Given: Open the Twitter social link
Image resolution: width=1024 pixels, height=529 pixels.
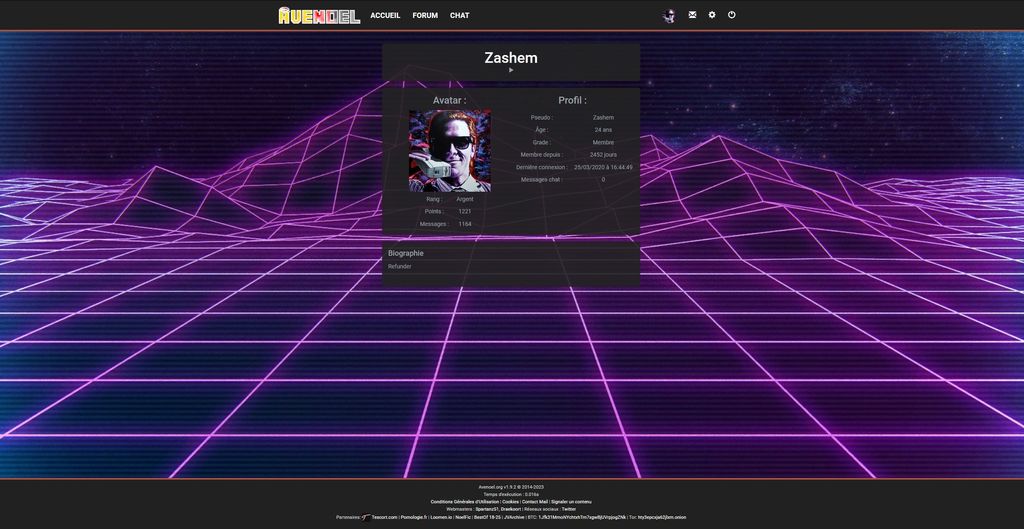Looking at the screenshot, I should pyautogui.click(x=568, y=509).
